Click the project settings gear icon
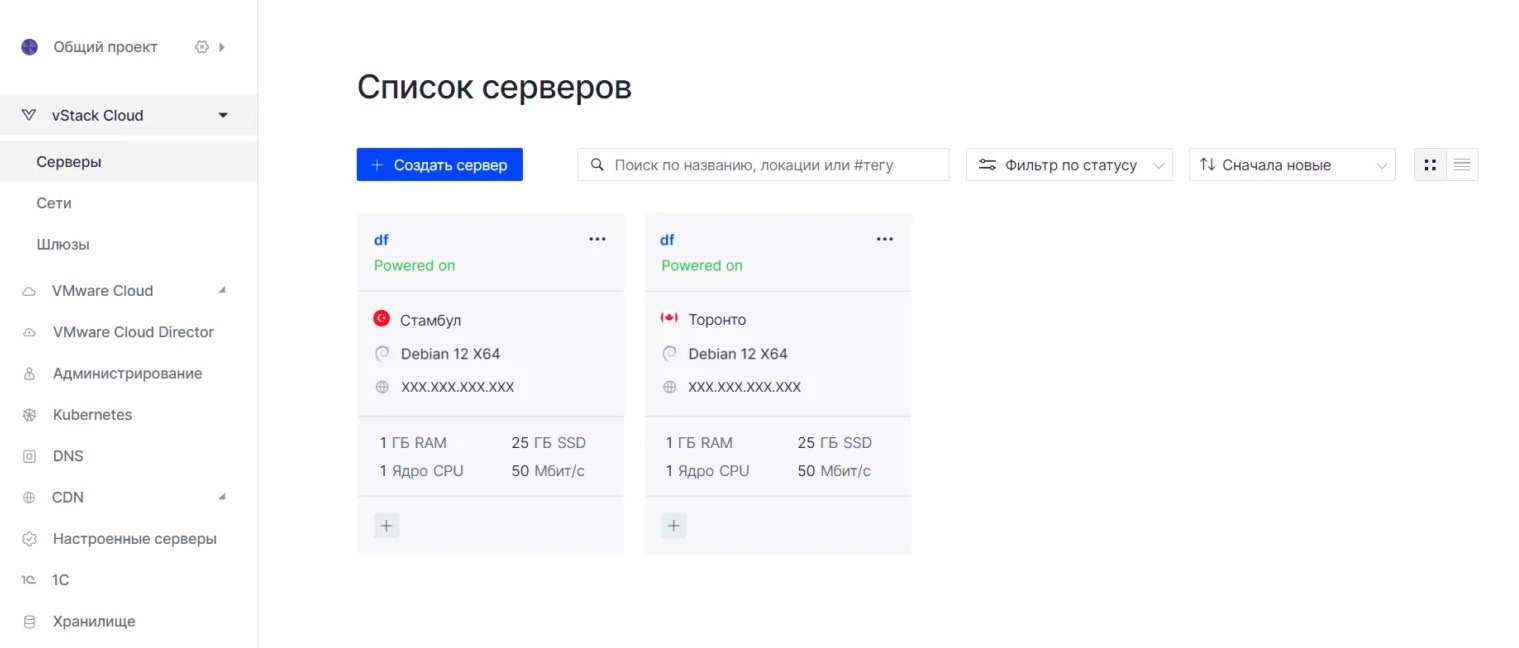This screenshot has height=648, width=1519. 202,47
